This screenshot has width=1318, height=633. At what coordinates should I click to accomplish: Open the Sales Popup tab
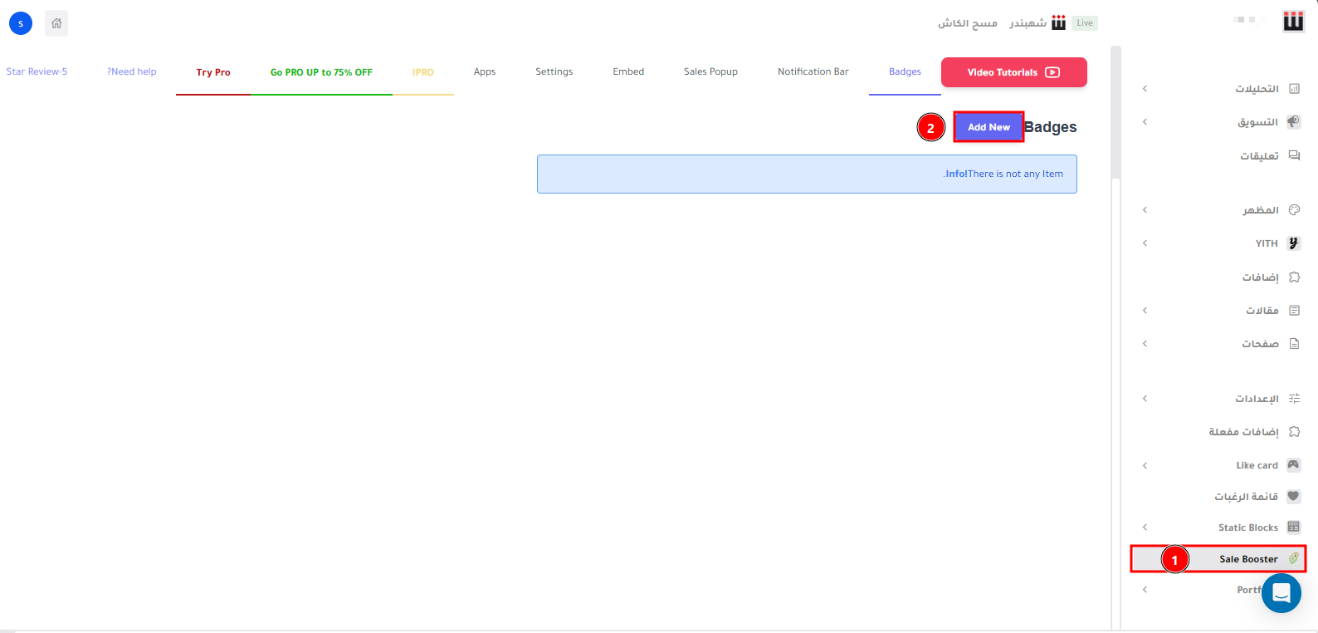tap(710, 72)
